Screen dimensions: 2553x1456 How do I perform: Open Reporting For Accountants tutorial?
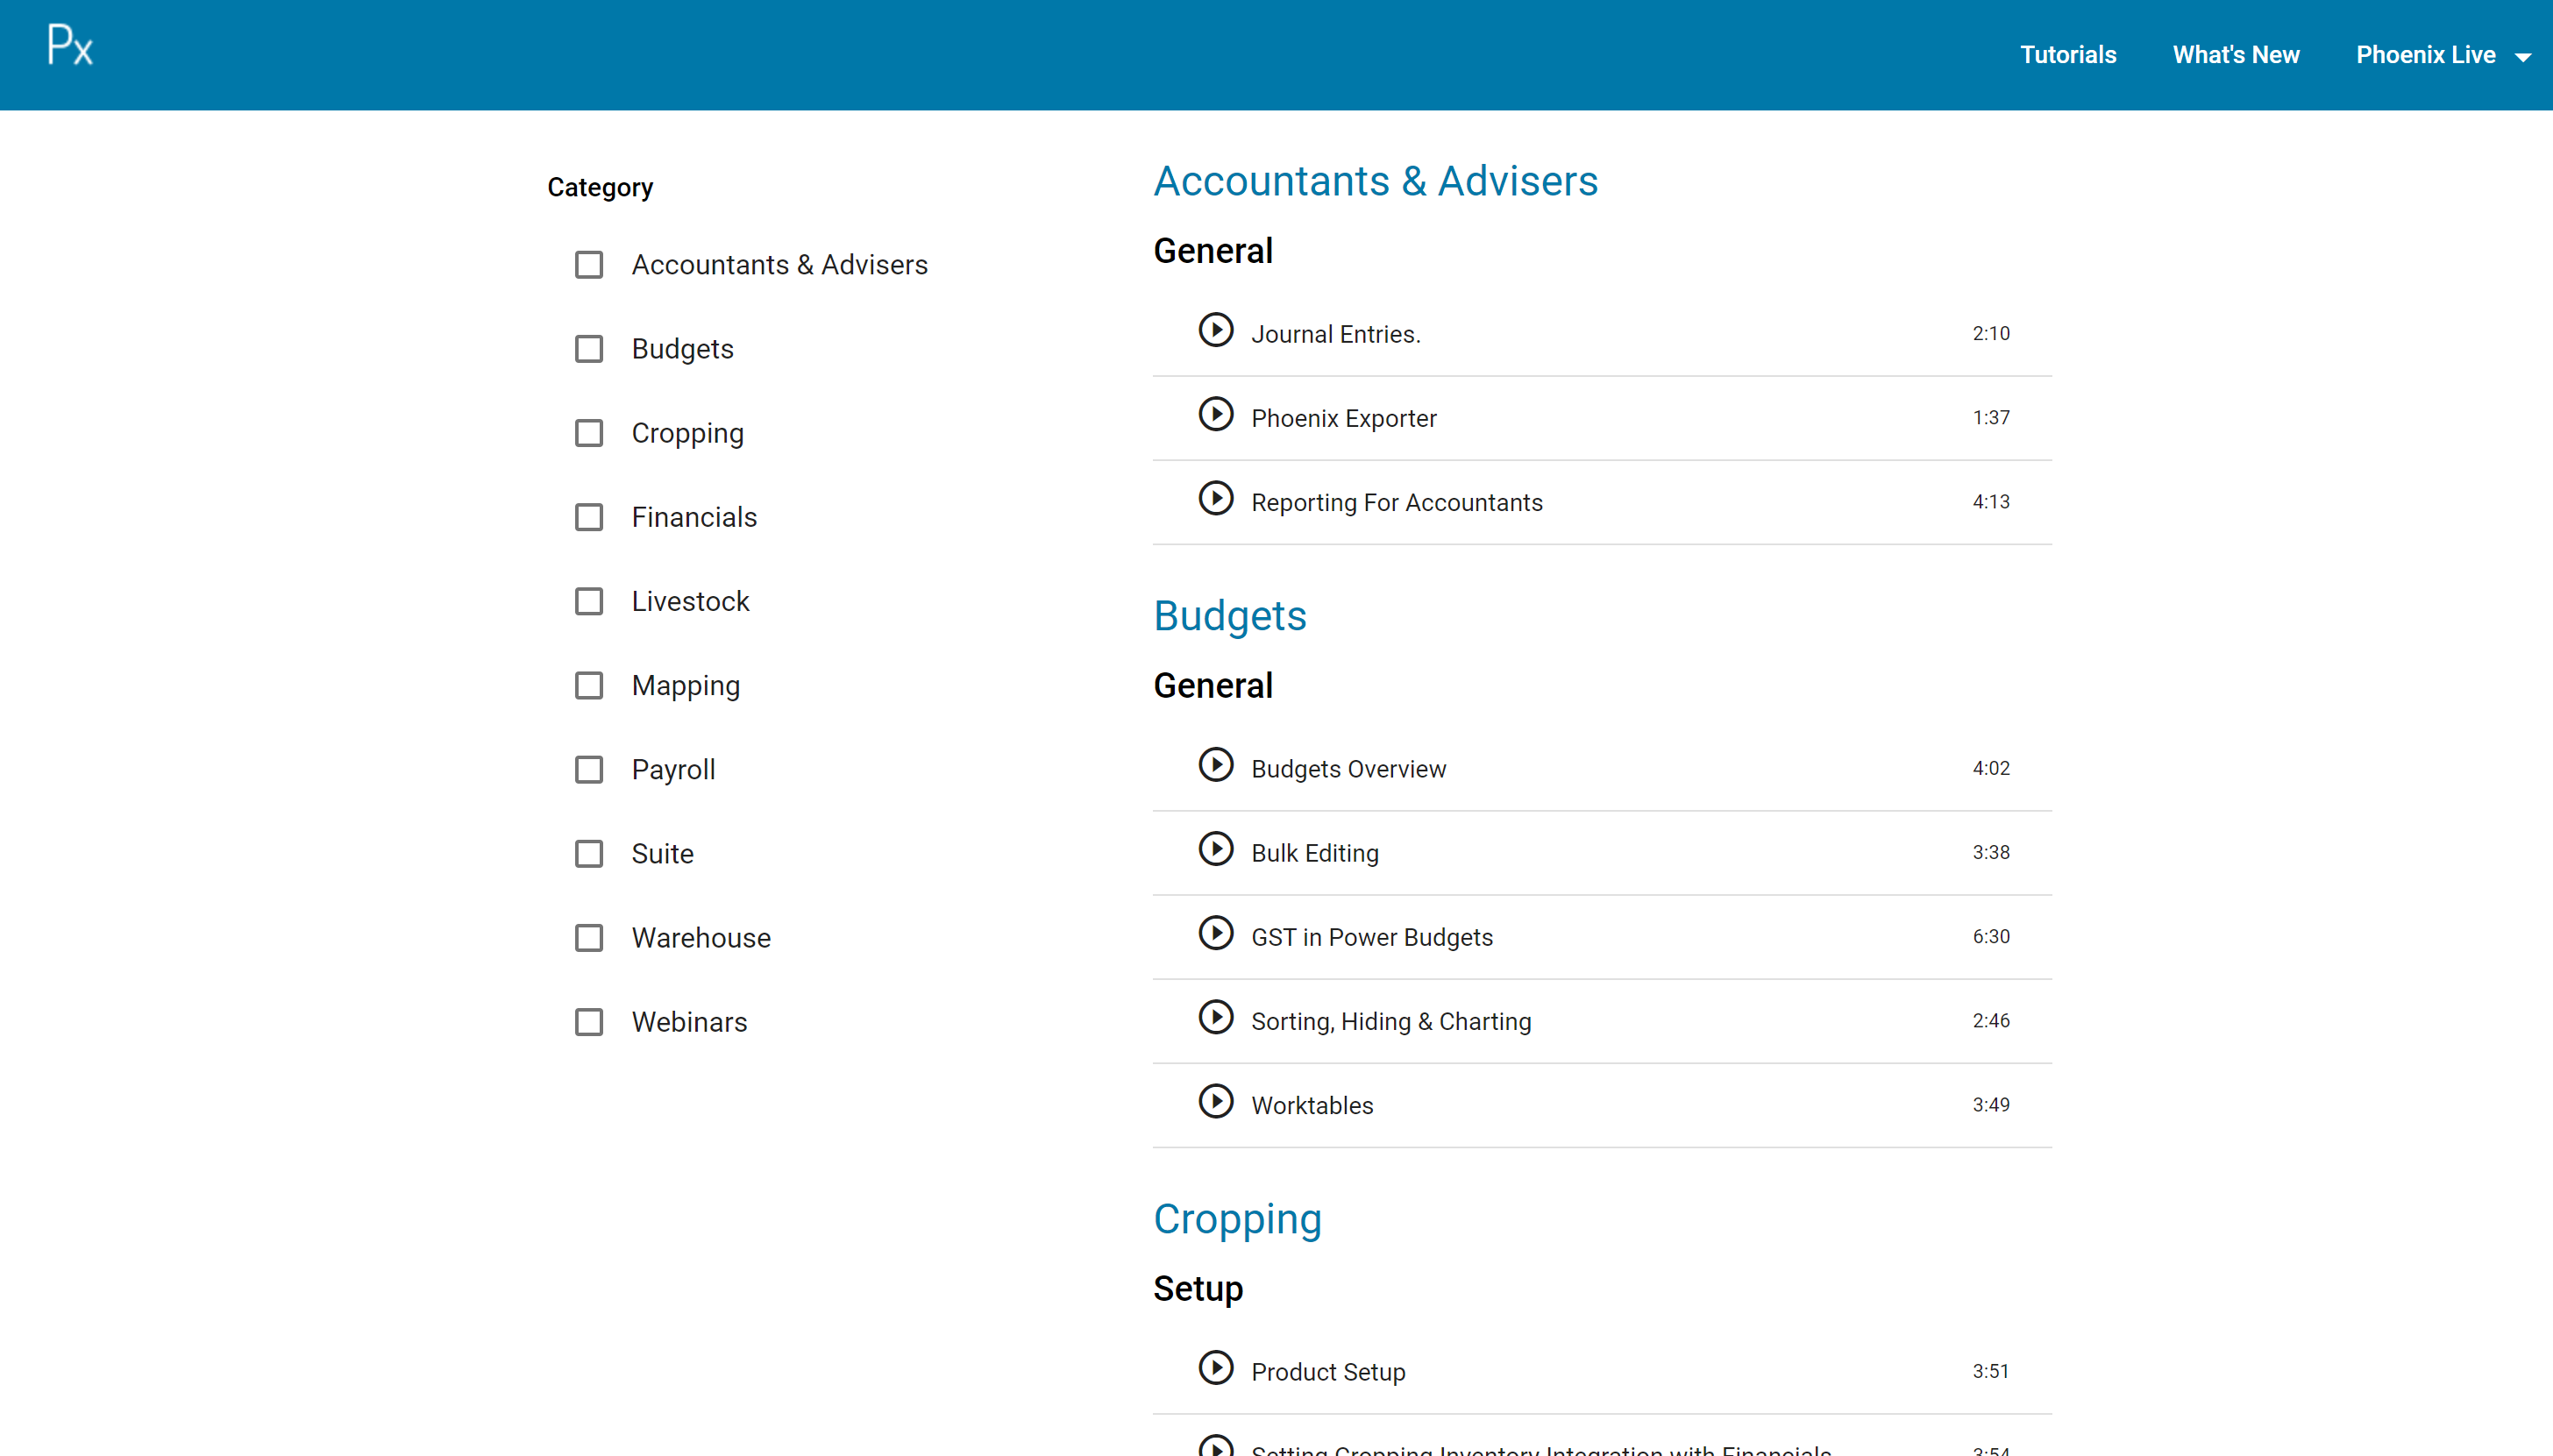(x=1396, y=502)
